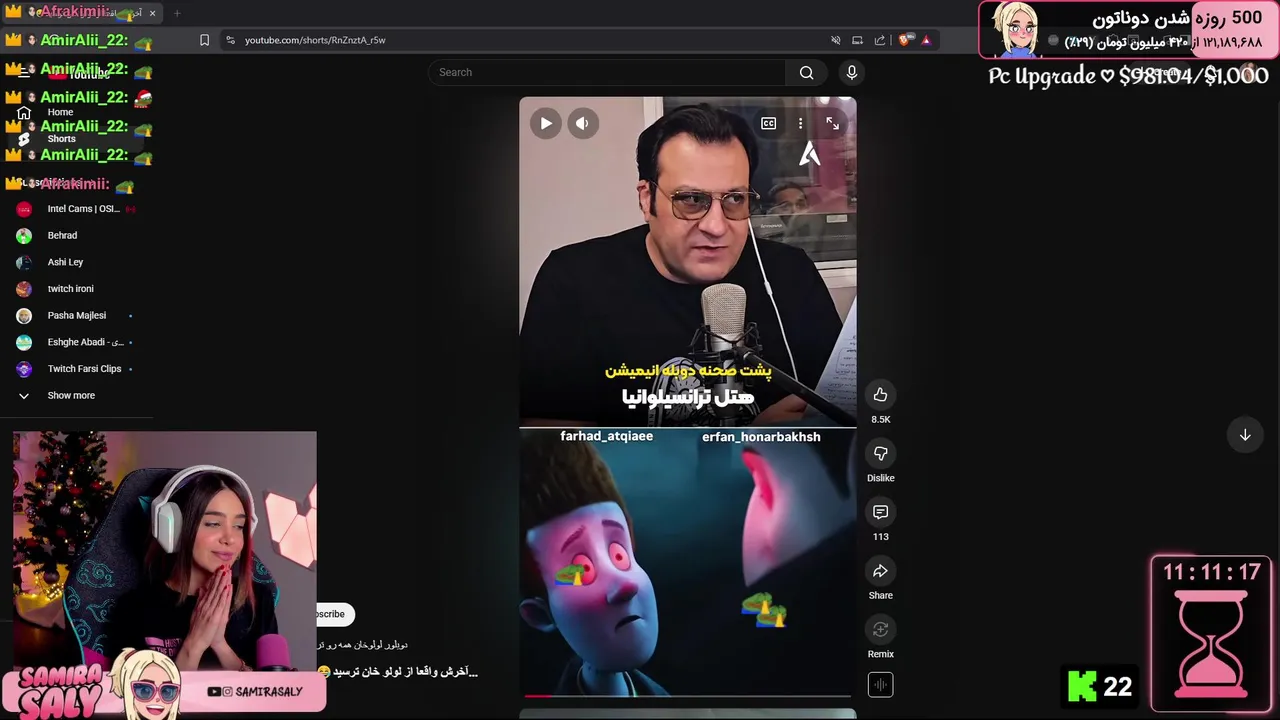
Task: Click Intel Cams channel avatar
Action: click(24, 209)
